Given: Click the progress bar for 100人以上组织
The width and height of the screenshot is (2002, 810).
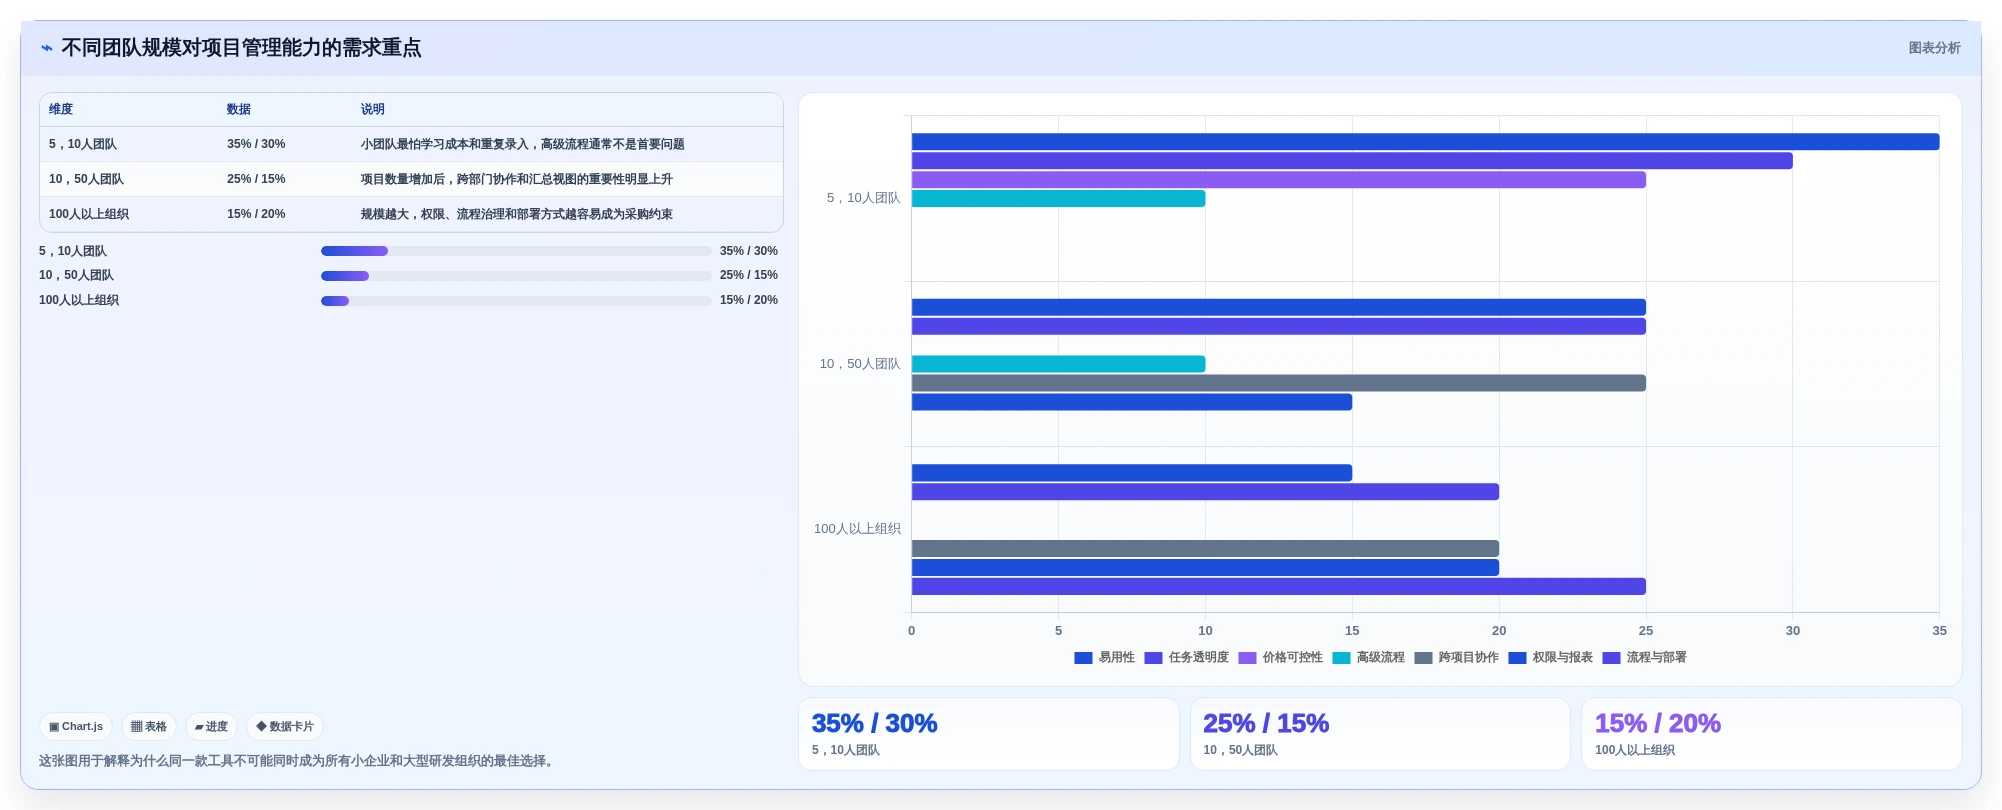Looking at the screenshot, I should click(516, 301).
